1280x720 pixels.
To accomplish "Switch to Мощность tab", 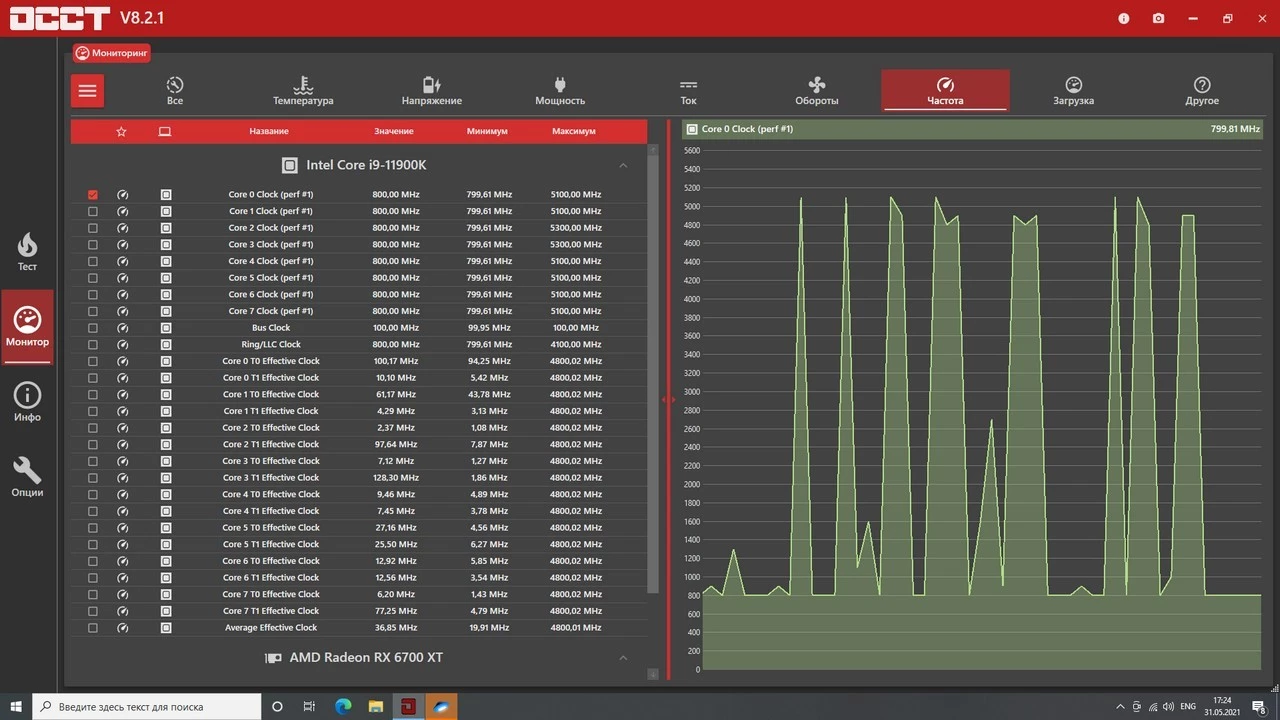I will tap(560, 90).
